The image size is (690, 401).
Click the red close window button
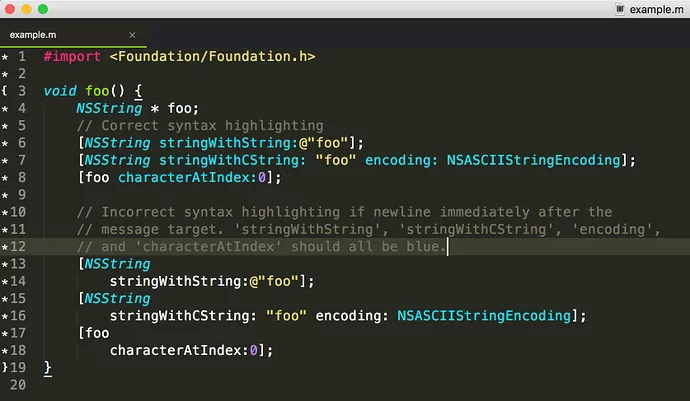(10, 9)
